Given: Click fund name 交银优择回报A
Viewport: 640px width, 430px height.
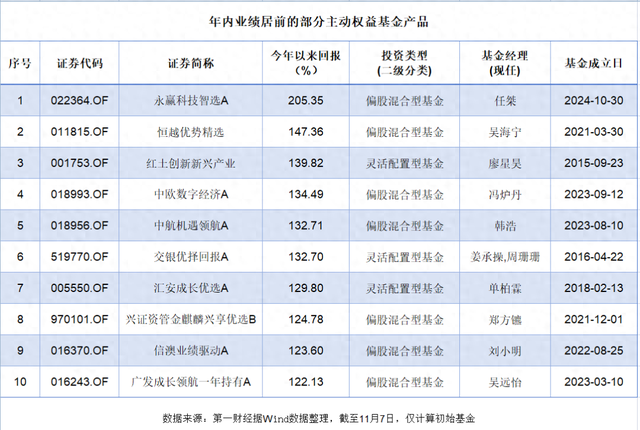Looking at the screenshot, I should (191, 257).
